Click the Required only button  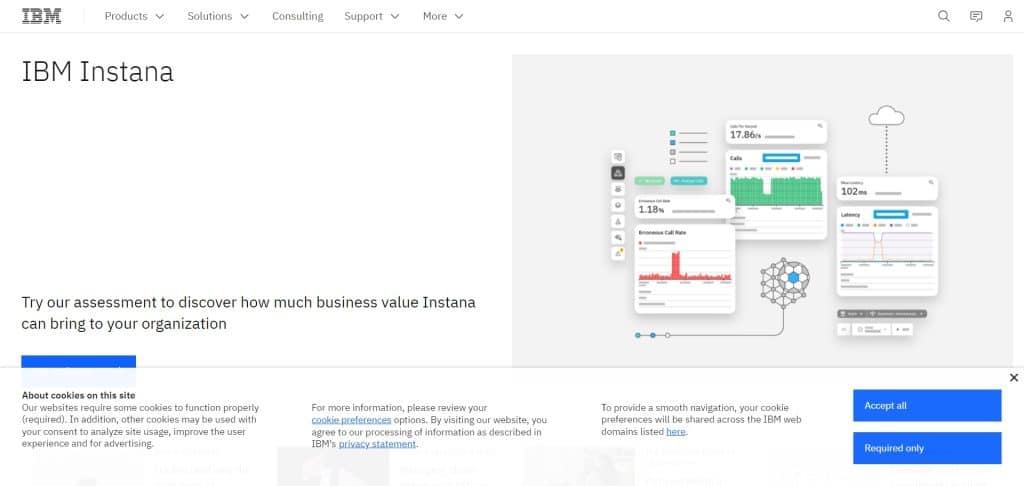[x=927, y=448]
